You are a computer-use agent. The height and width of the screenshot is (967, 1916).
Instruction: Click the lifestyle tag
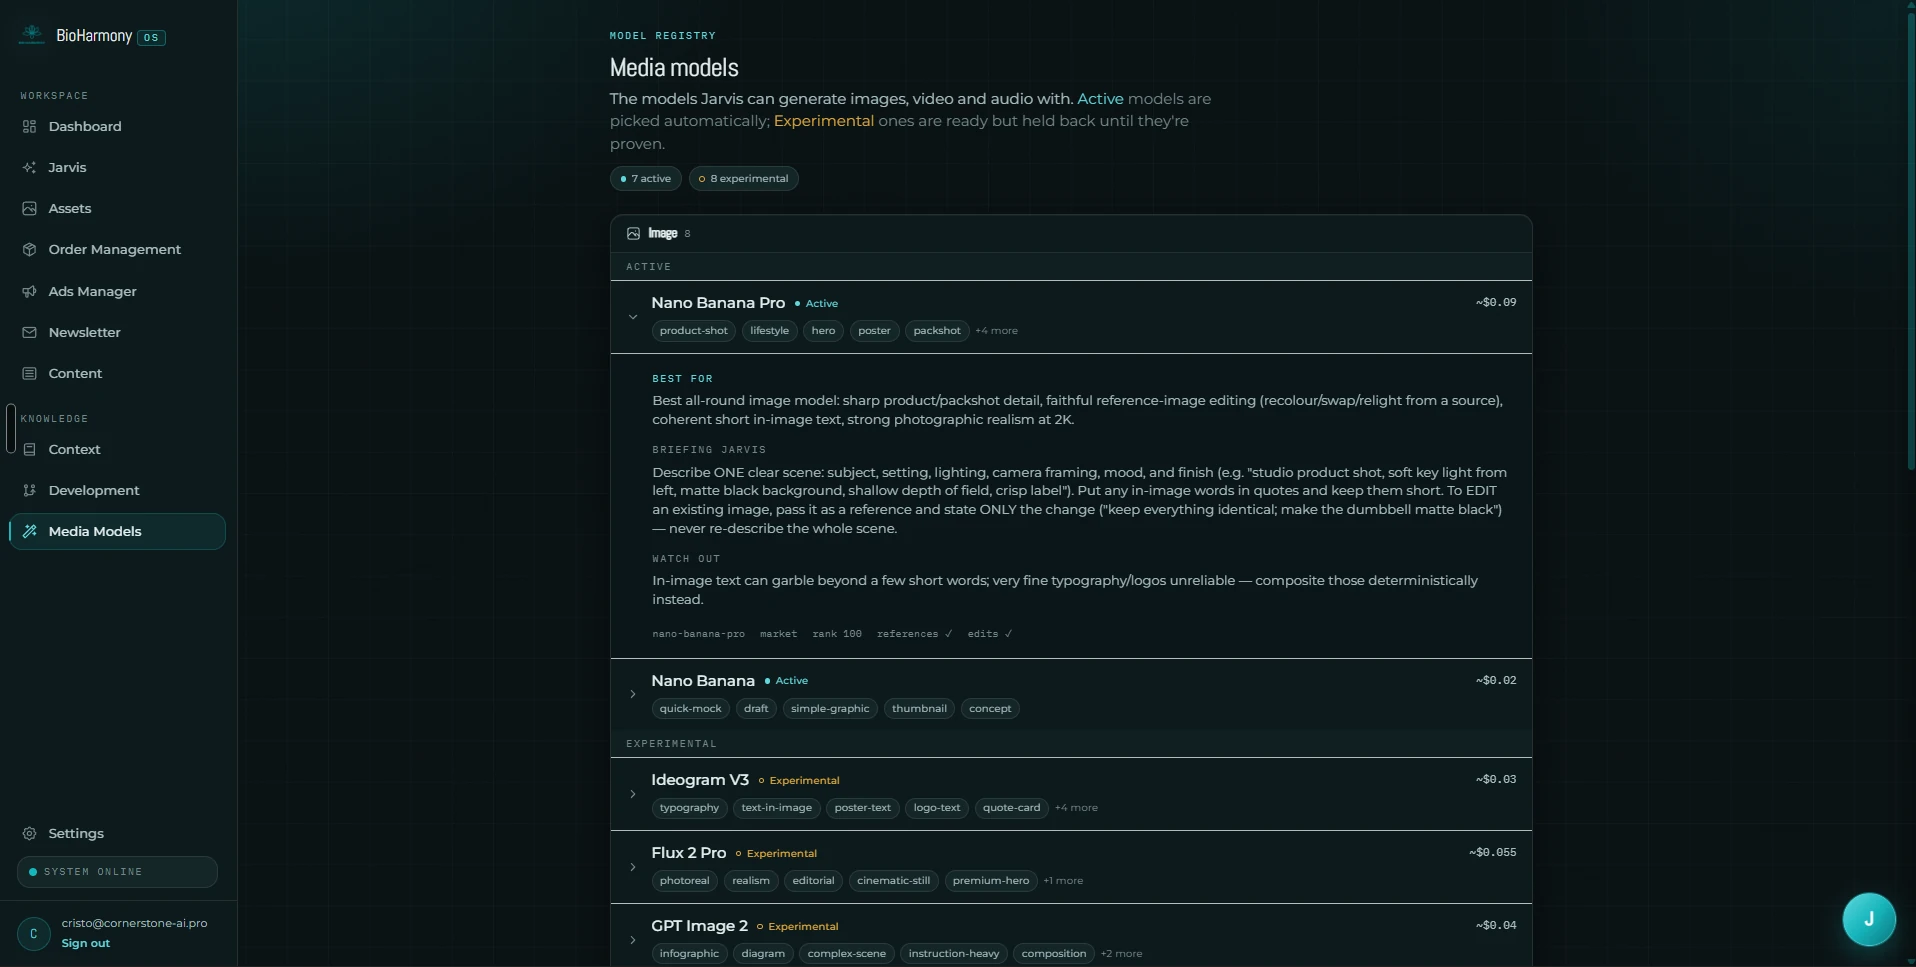tap(770, 331)
